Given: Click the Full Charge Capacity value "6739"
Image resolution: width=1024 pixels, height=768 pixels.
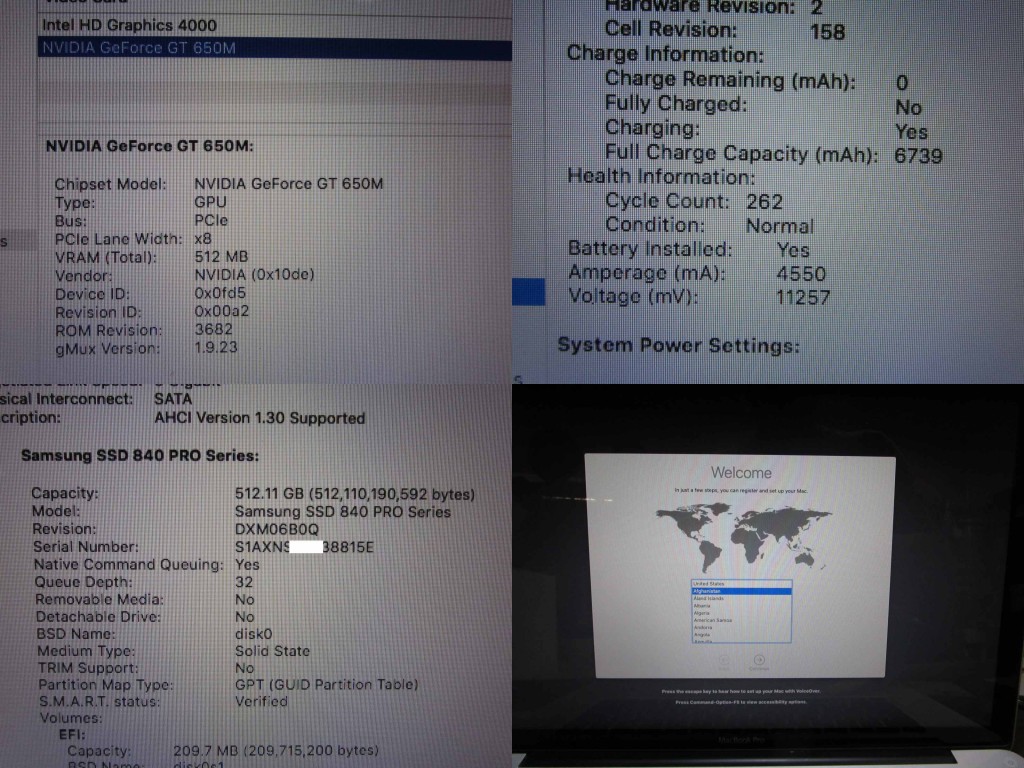Looking at the screenshot, I should point(918,156).
